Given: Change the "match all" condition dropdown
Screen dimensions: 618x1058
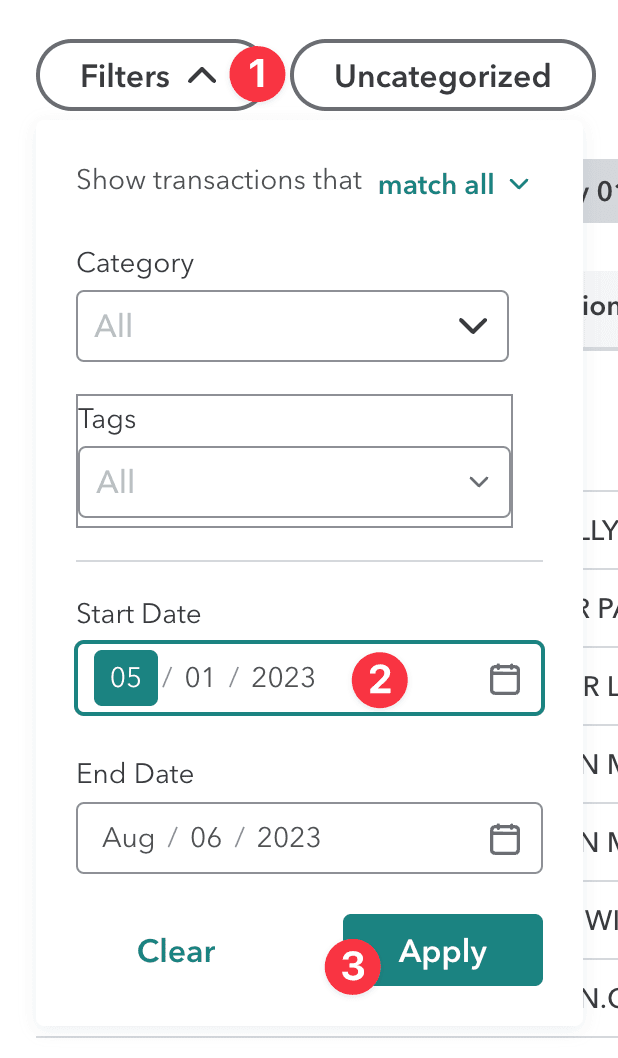Looking at the screenshot, I should pos(452,184).
